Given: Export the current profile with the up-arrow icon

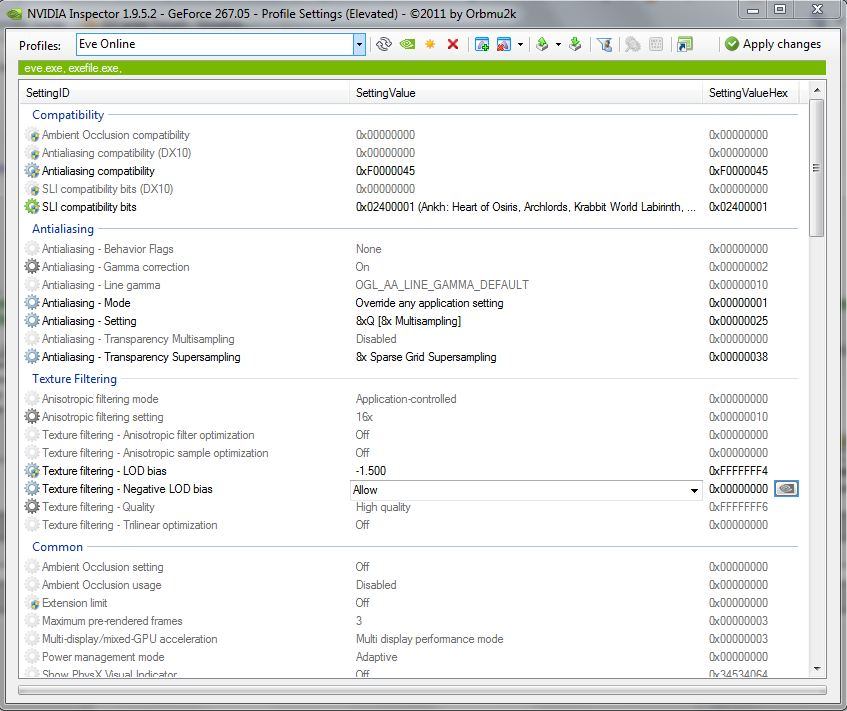Looking at the screenshot, I should pyautogui.click(x=542, y=44).
